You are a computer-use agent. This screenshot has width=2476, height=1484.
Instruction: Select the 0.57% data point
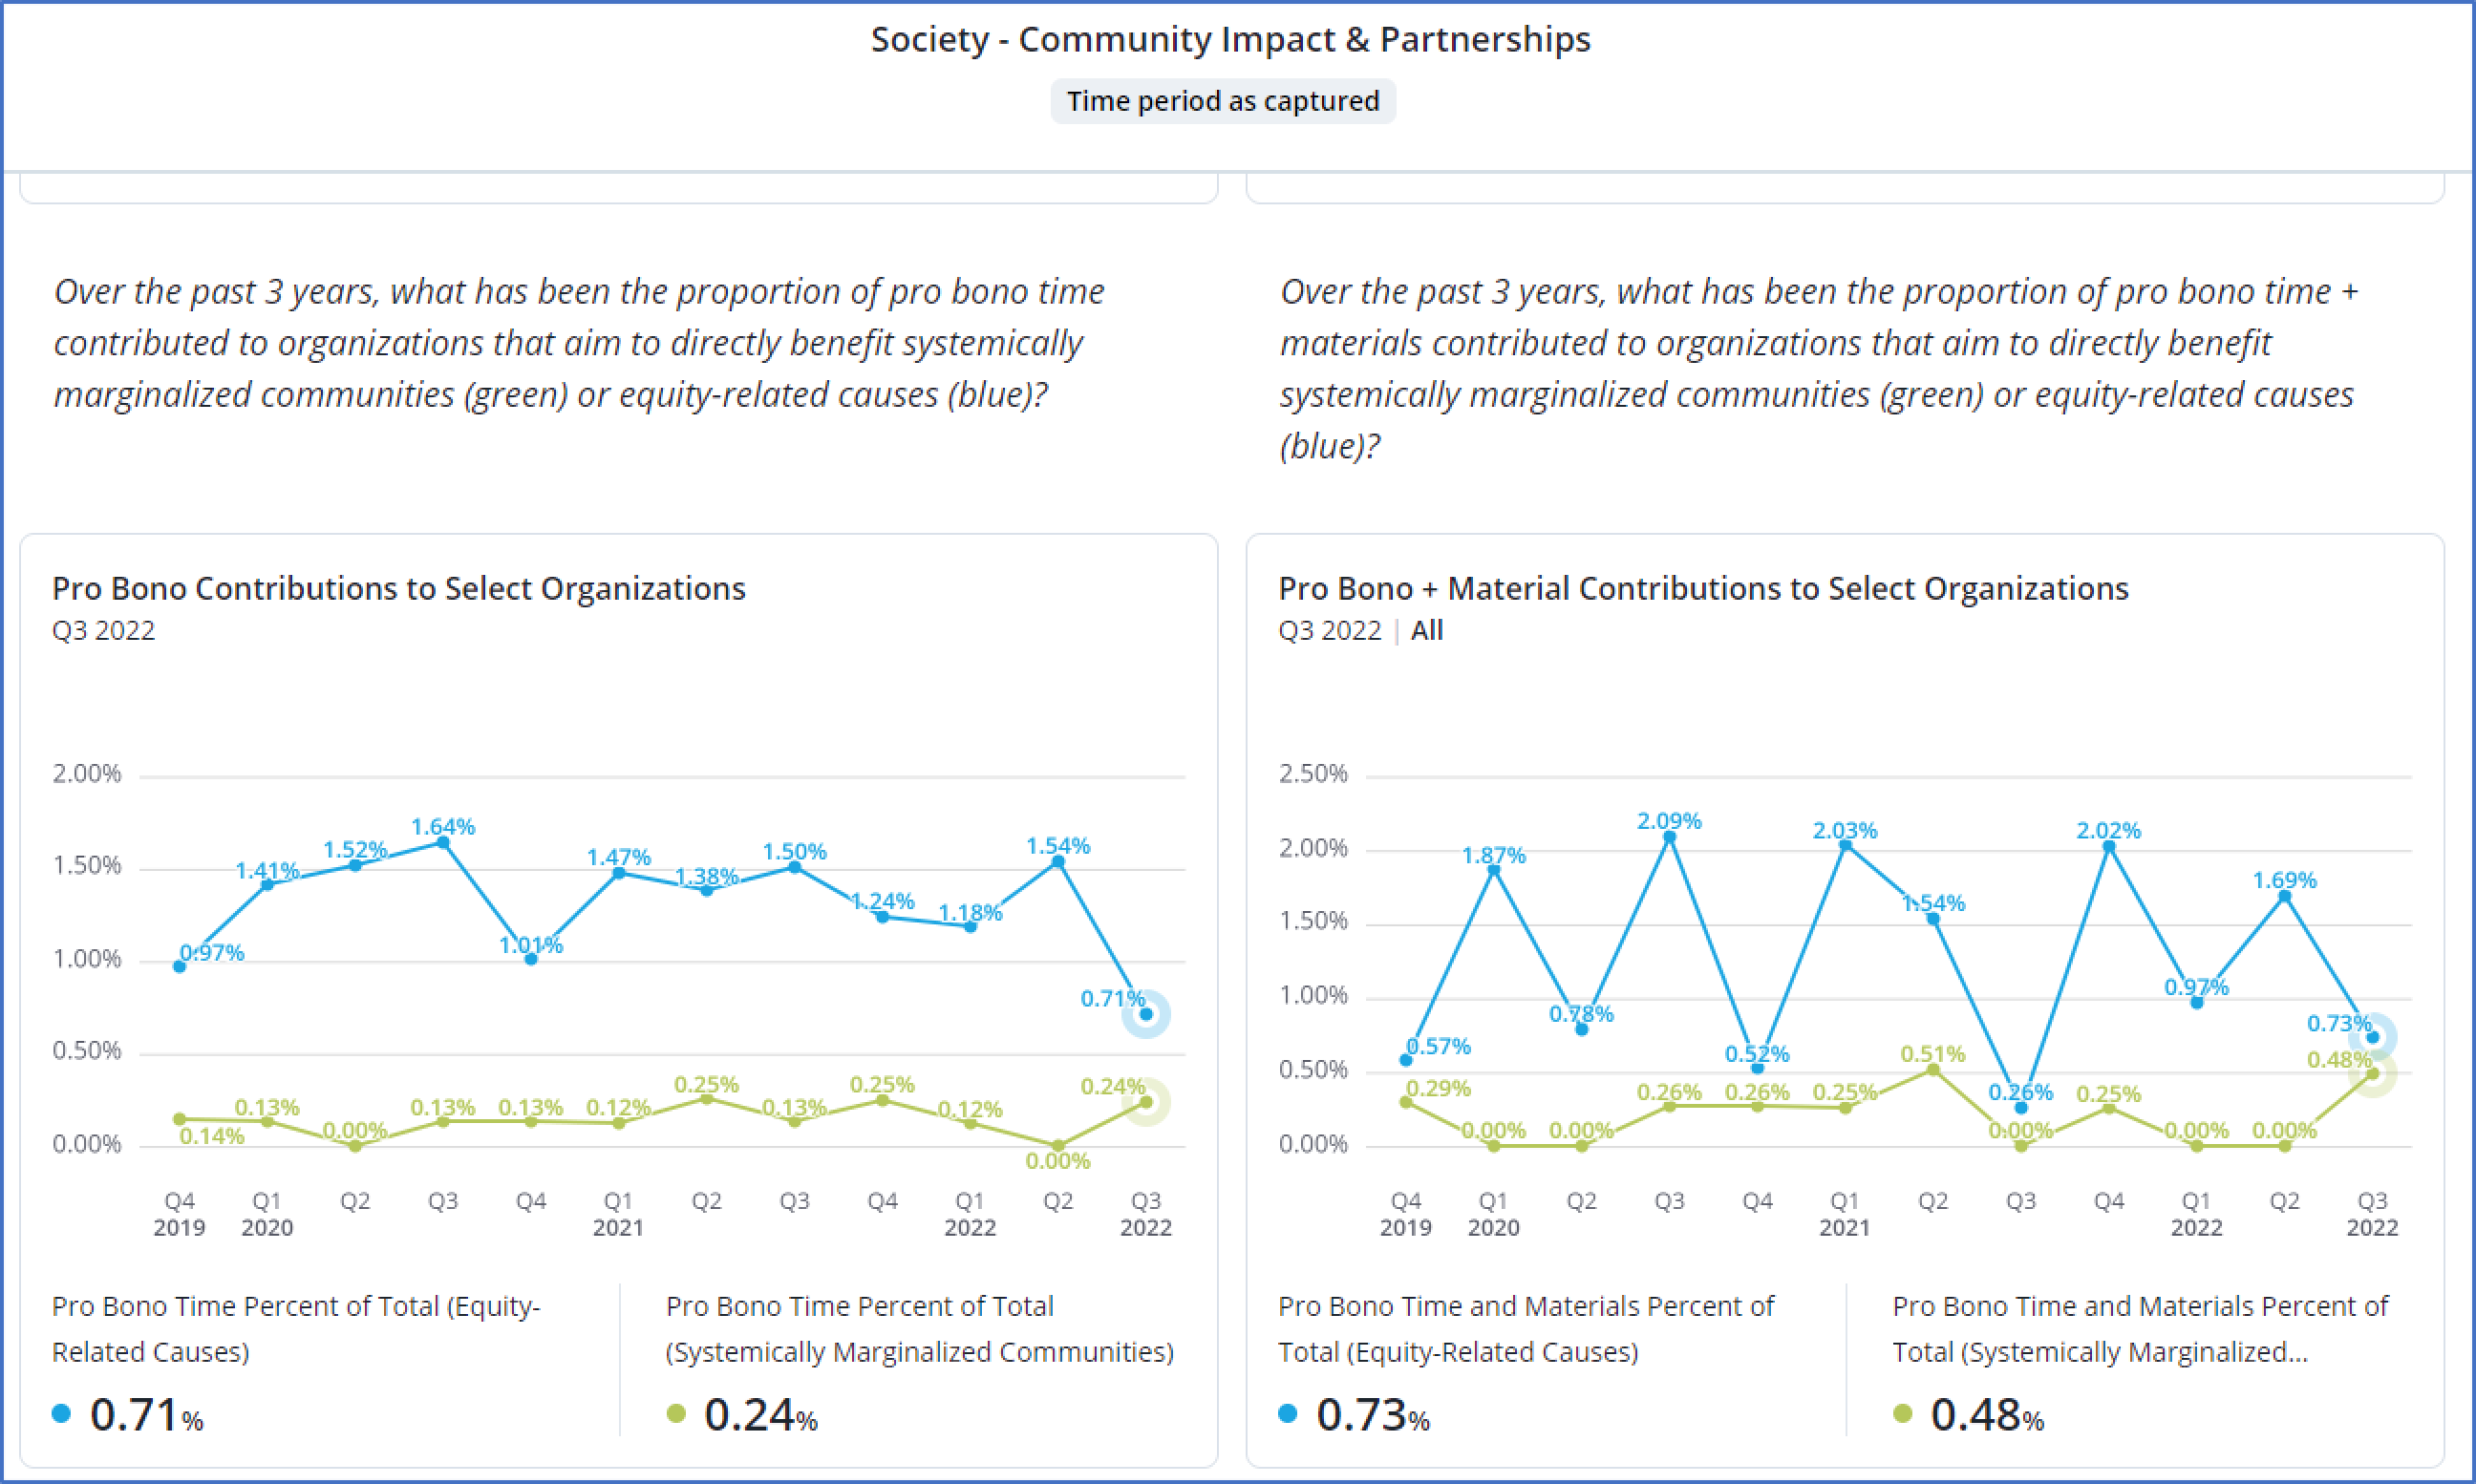[x=1406, y=1060]
